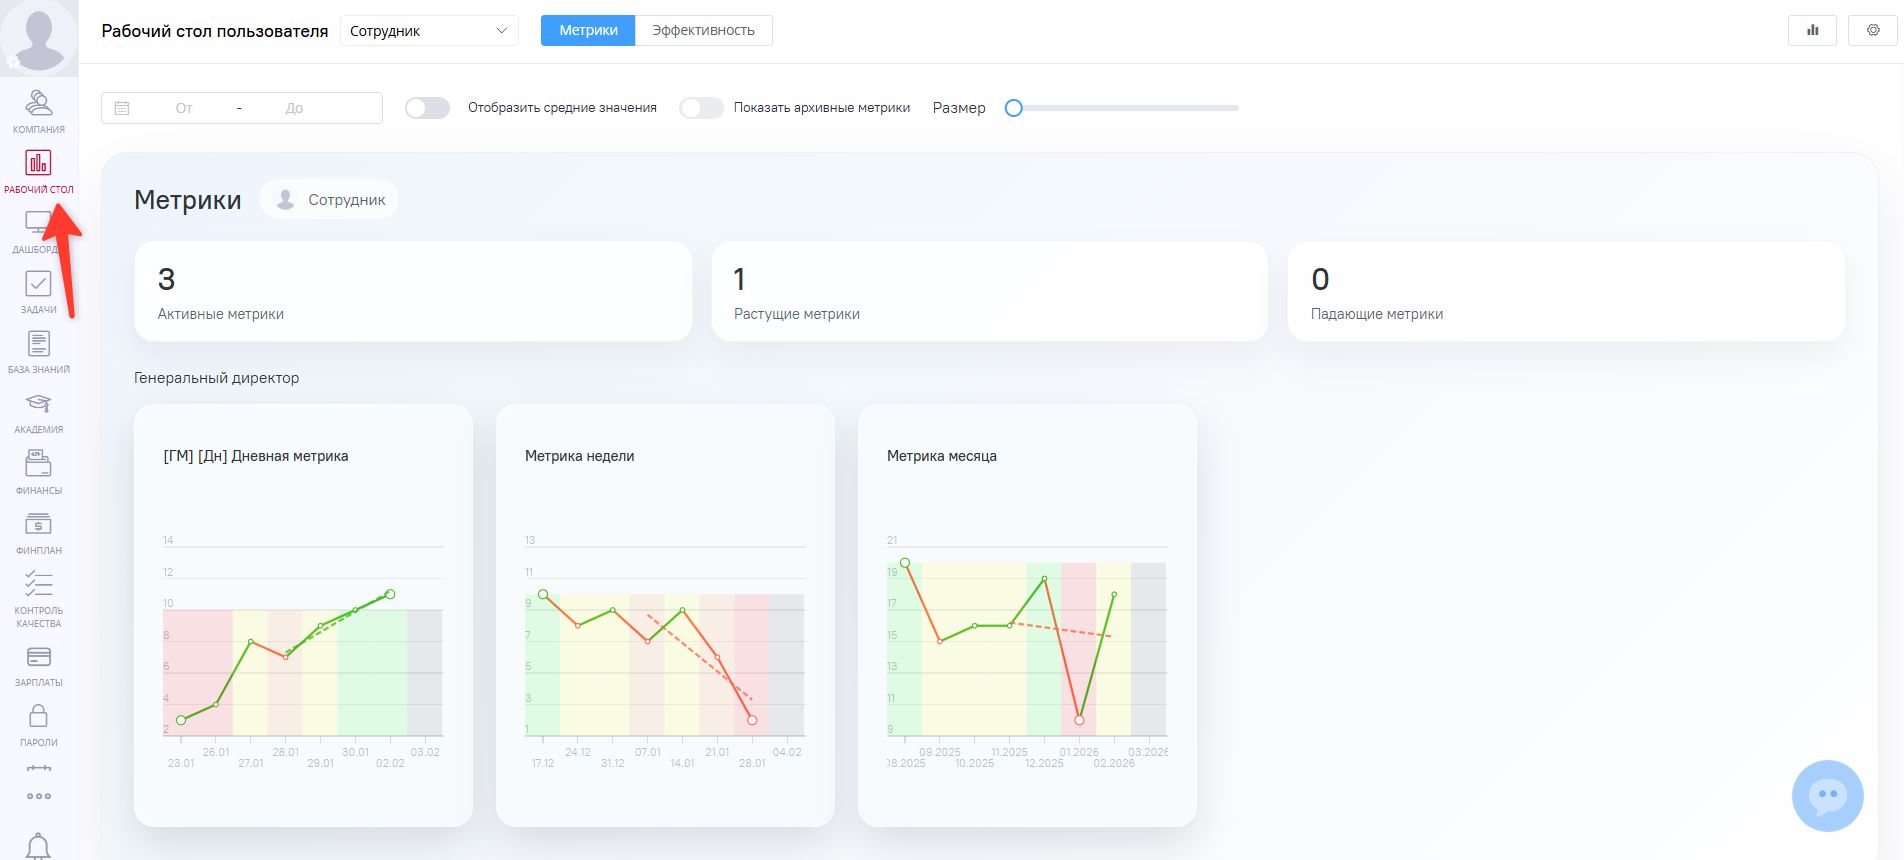Enable Отобразить средние значения toggle
1904x860 pixels.
[427, 108]
